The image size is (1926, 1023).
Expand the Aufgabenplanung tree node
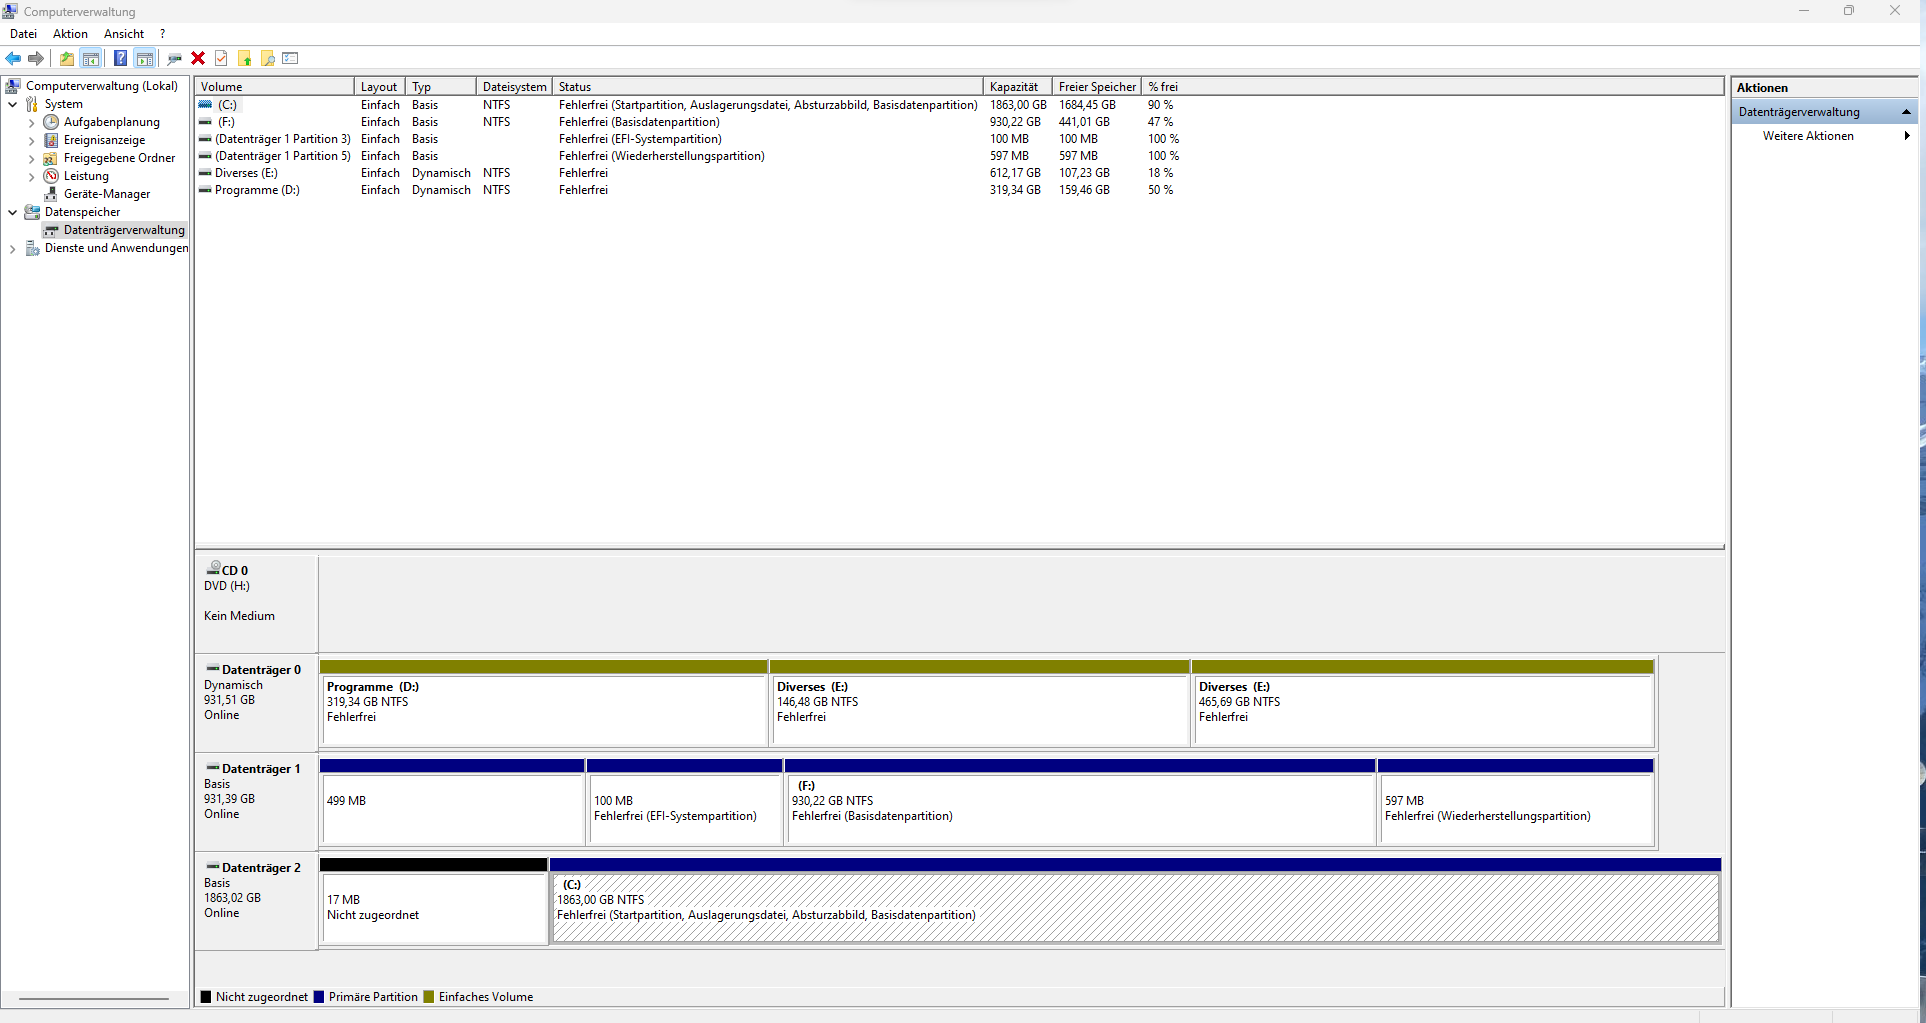click(x=31, y=123)
